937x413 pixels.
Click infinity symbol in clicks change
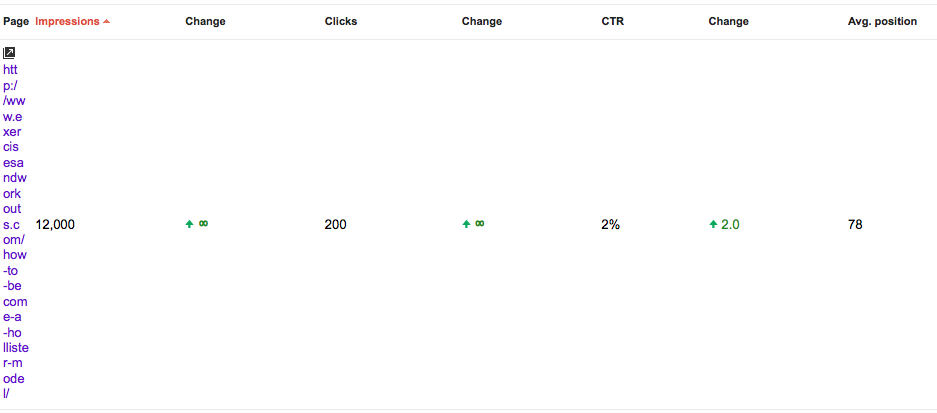tap(480, 224)
